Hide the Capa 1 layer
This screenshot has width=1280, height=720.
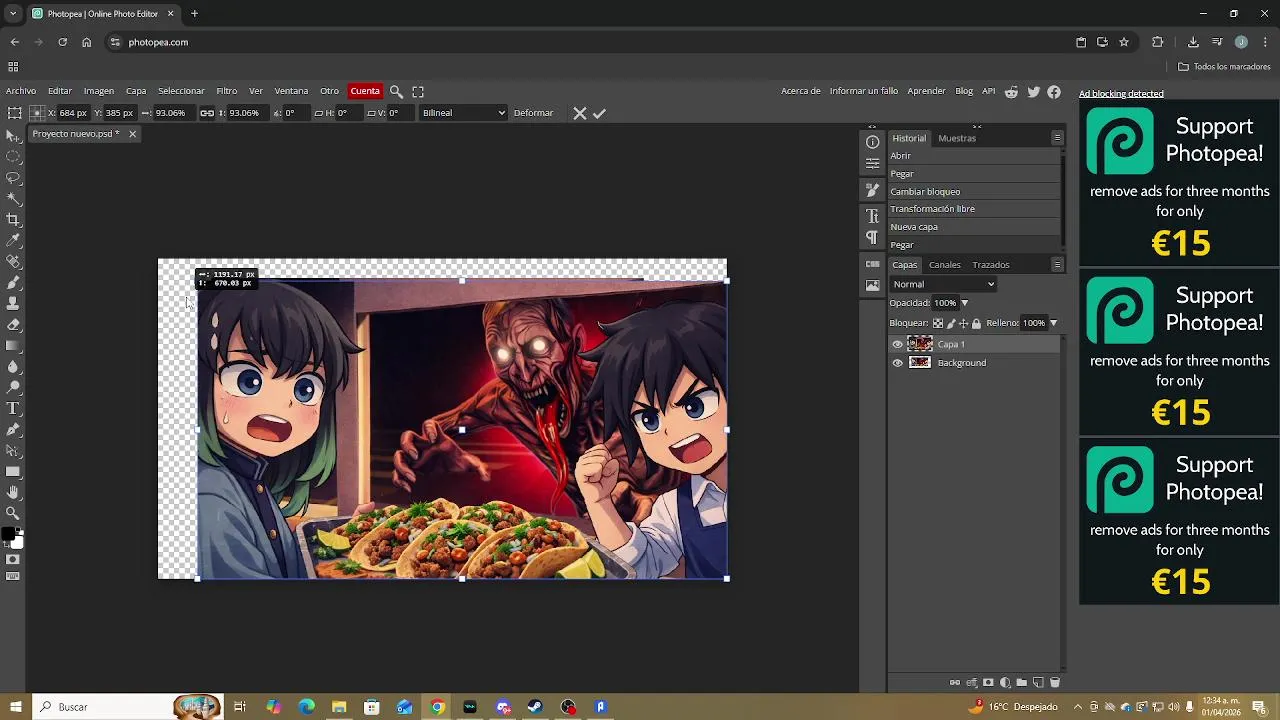coord(897,344)
